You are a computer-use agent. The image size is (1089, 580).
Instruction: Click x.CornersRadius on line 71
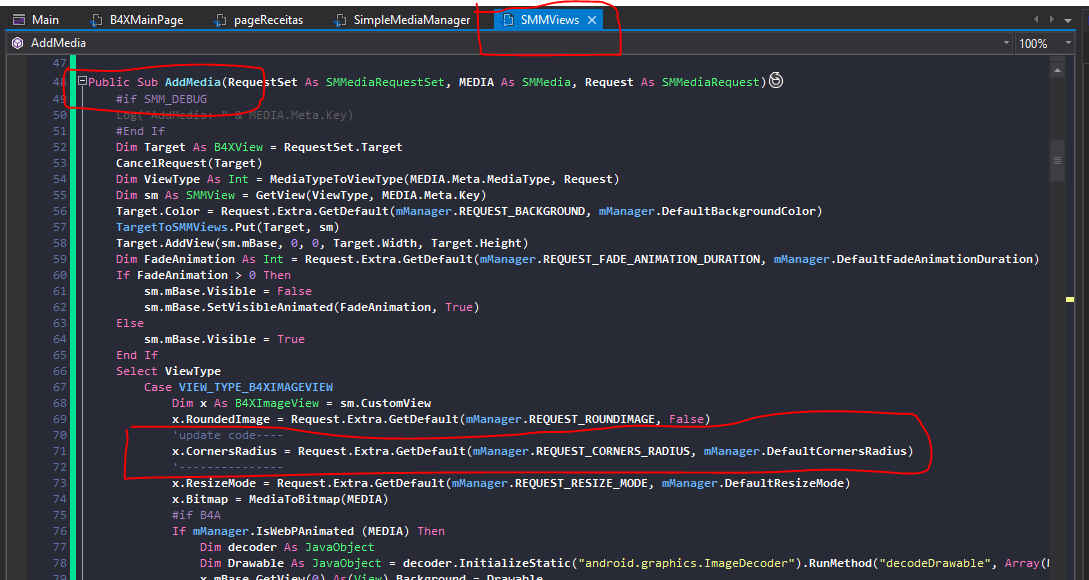(224, 451)
